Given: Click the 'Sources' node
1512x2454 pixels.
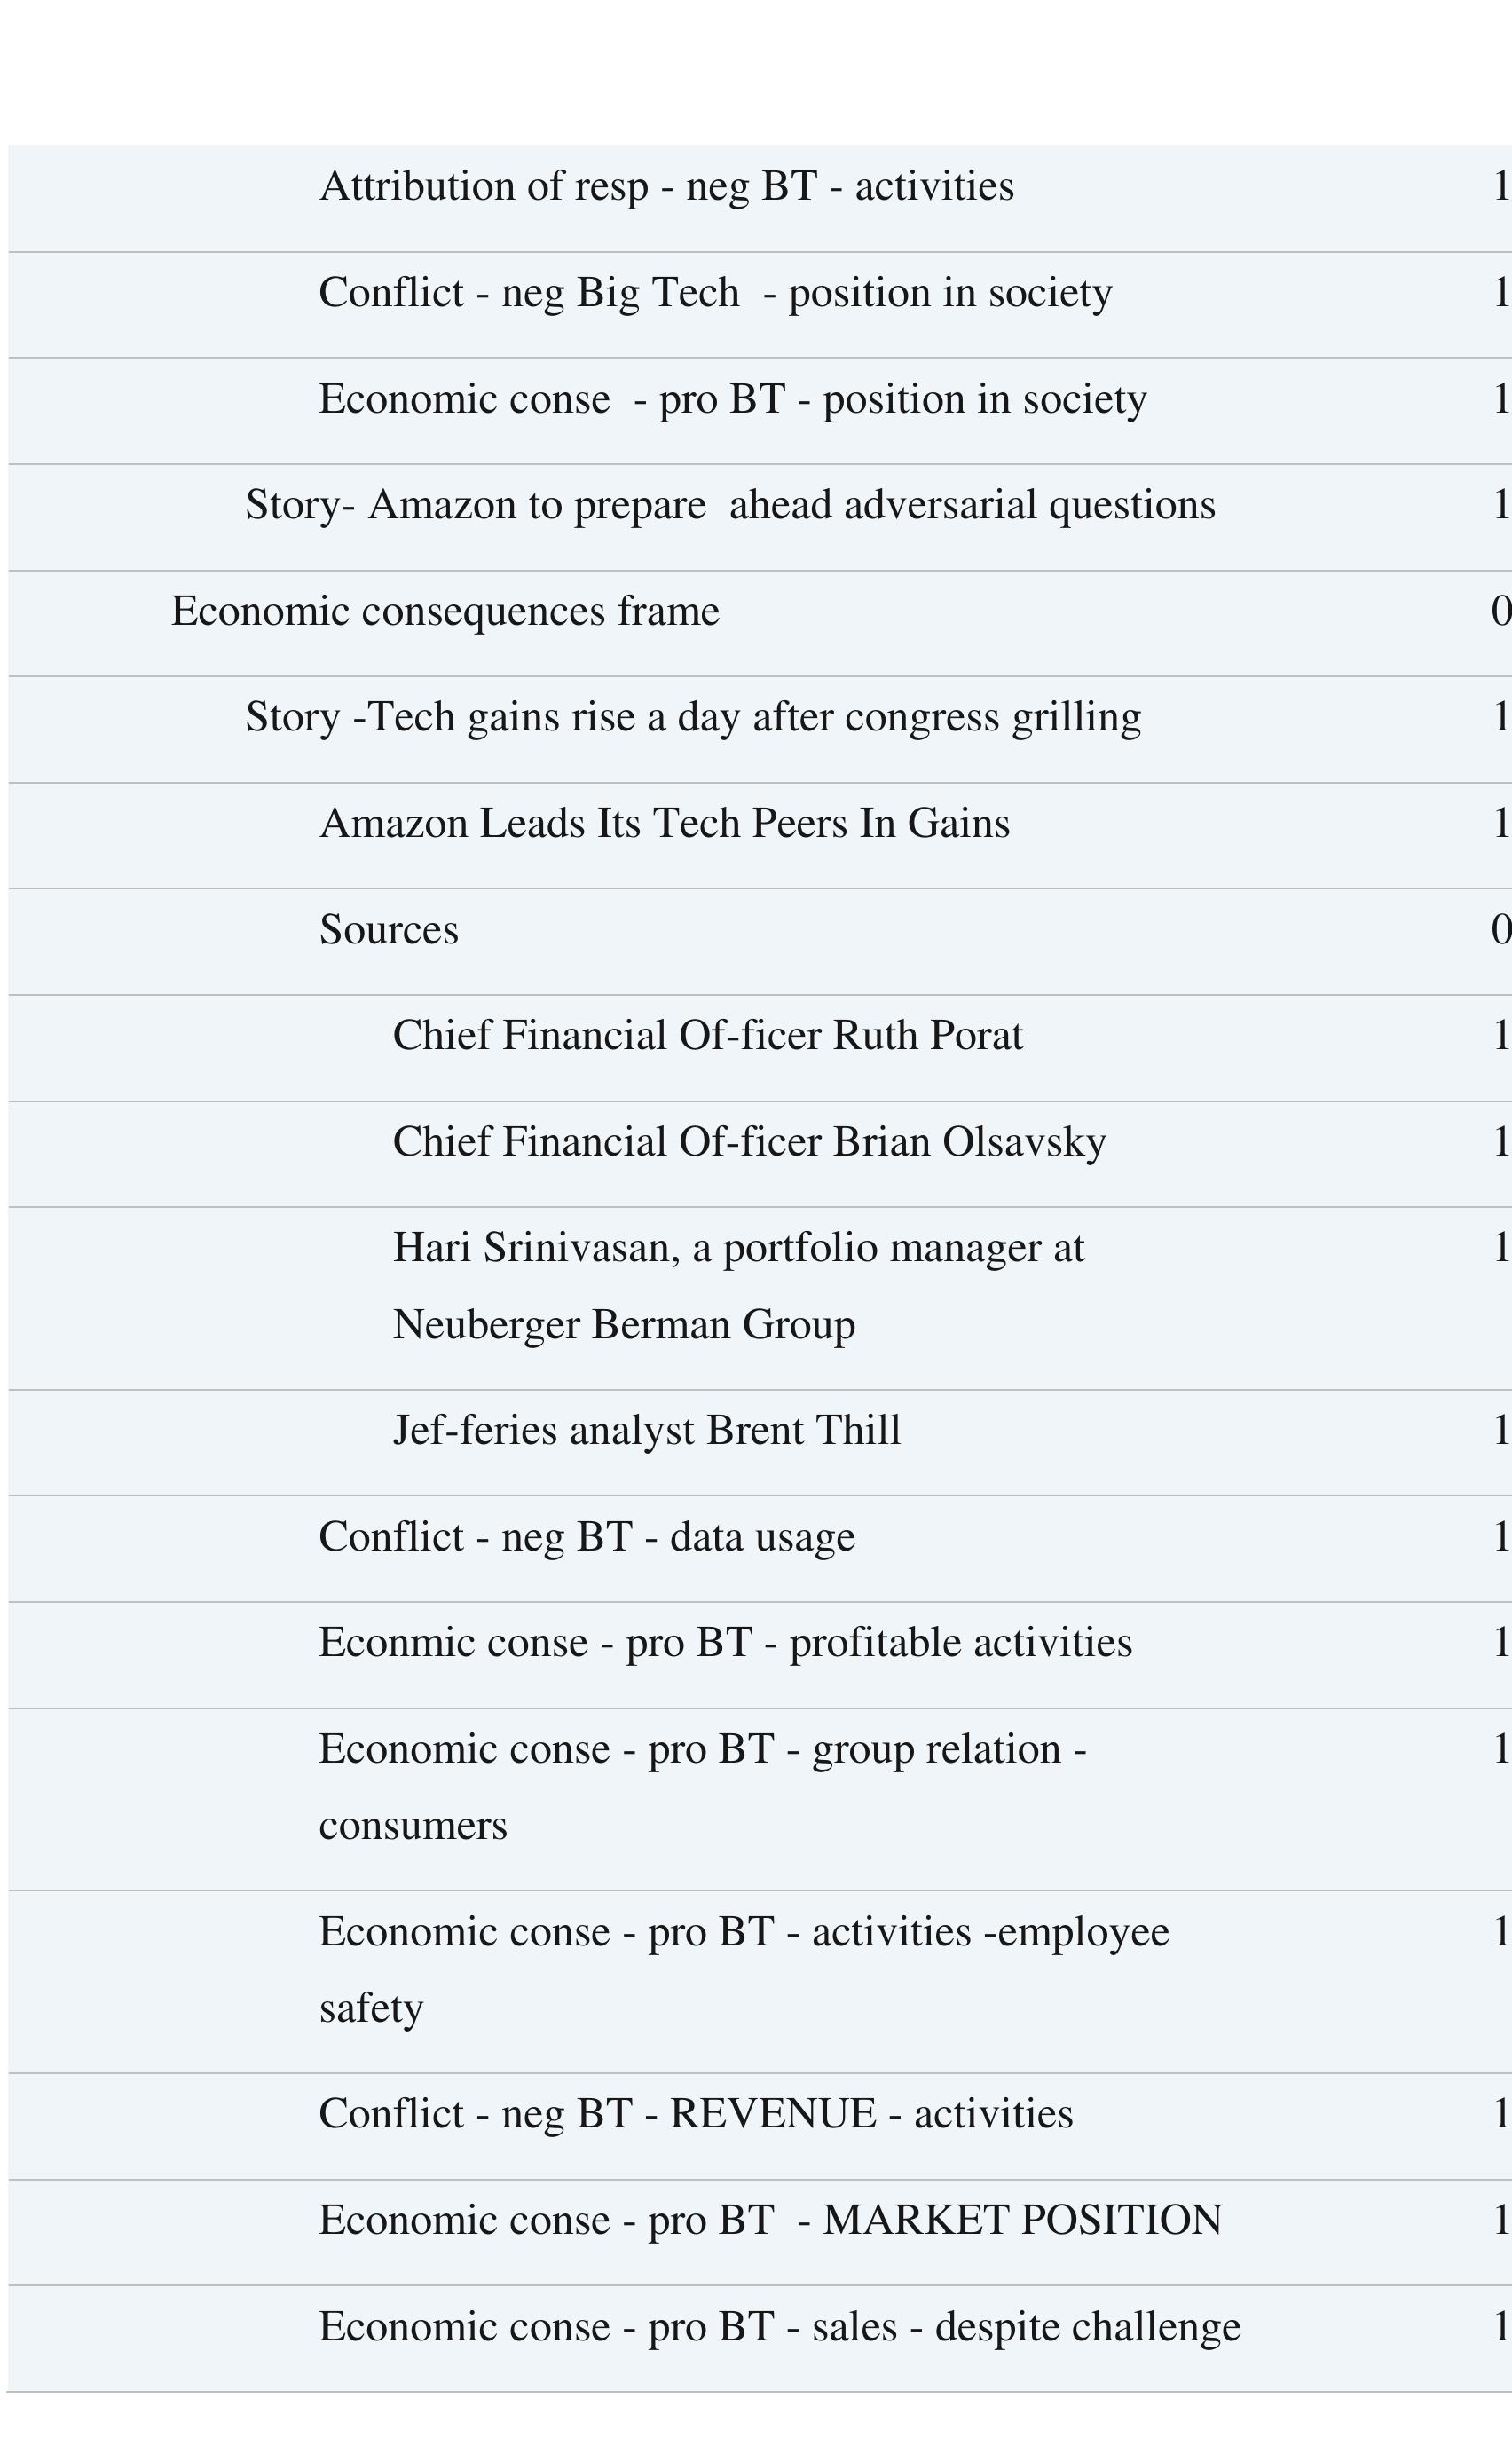Looking at the screenshot, I should [389, 930].
